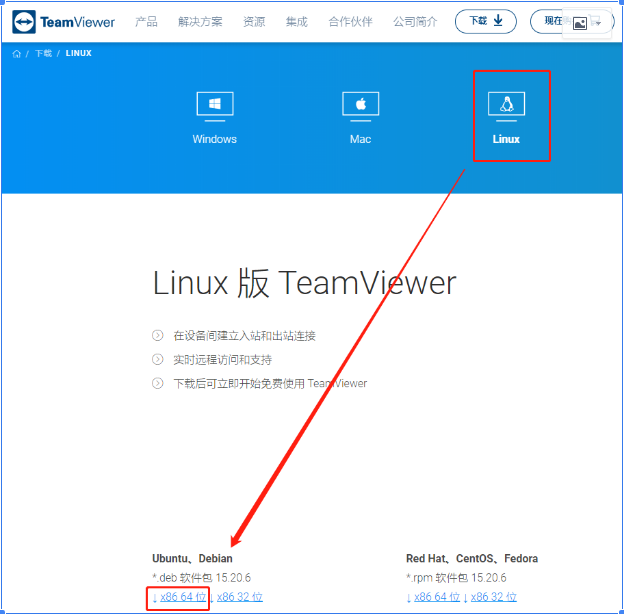Click the Linux 版 TeamViewer heading
Viewport: 624px width, 614px height.
(304, 283)
